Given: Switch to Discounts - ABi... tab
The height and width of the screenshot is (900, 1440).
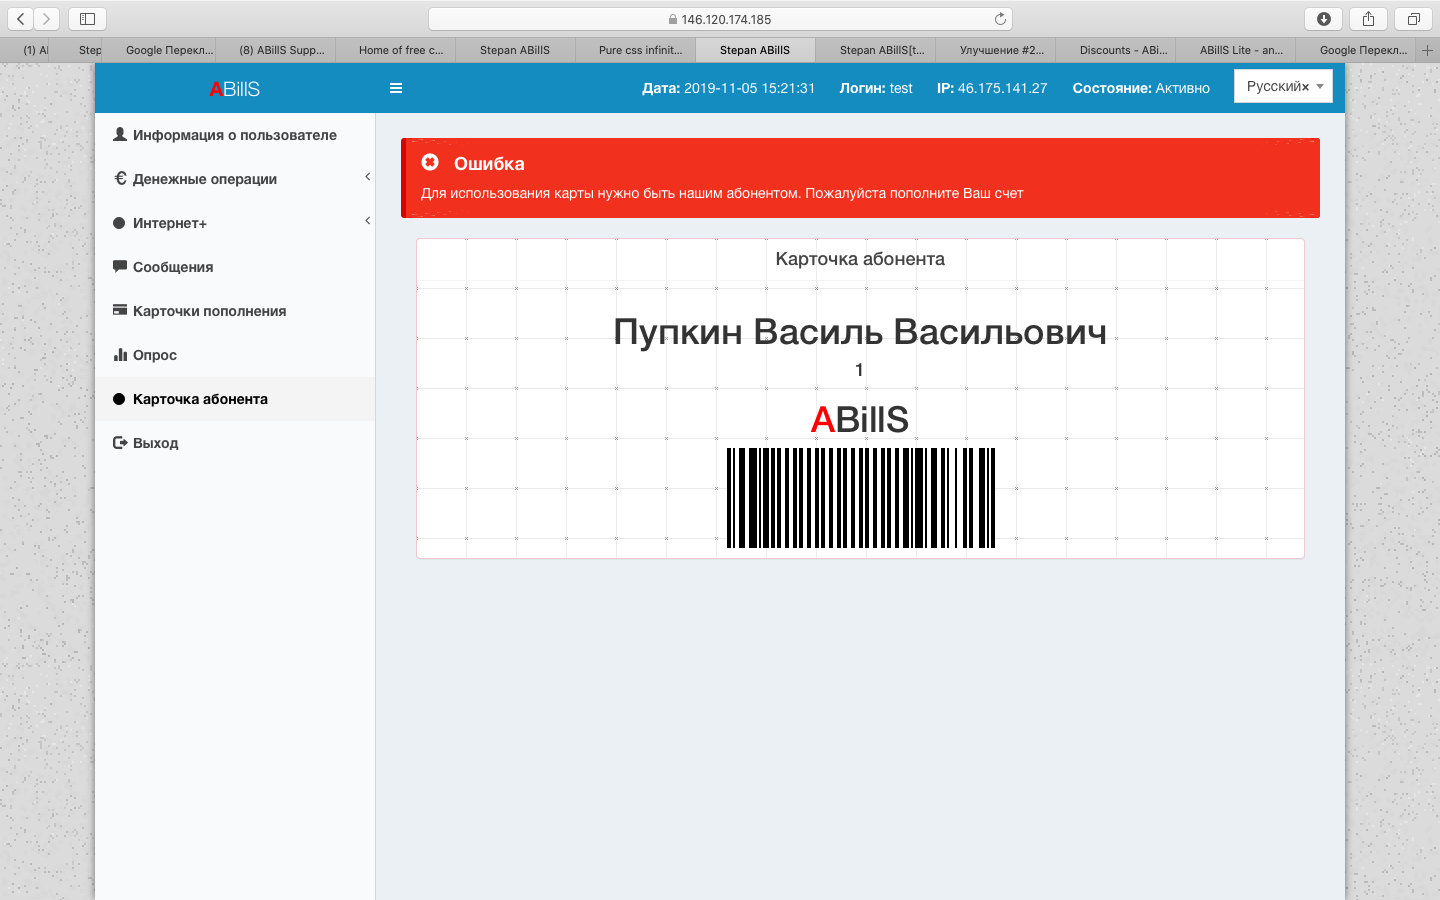Looking at the screenshot, I should 1115,50.
